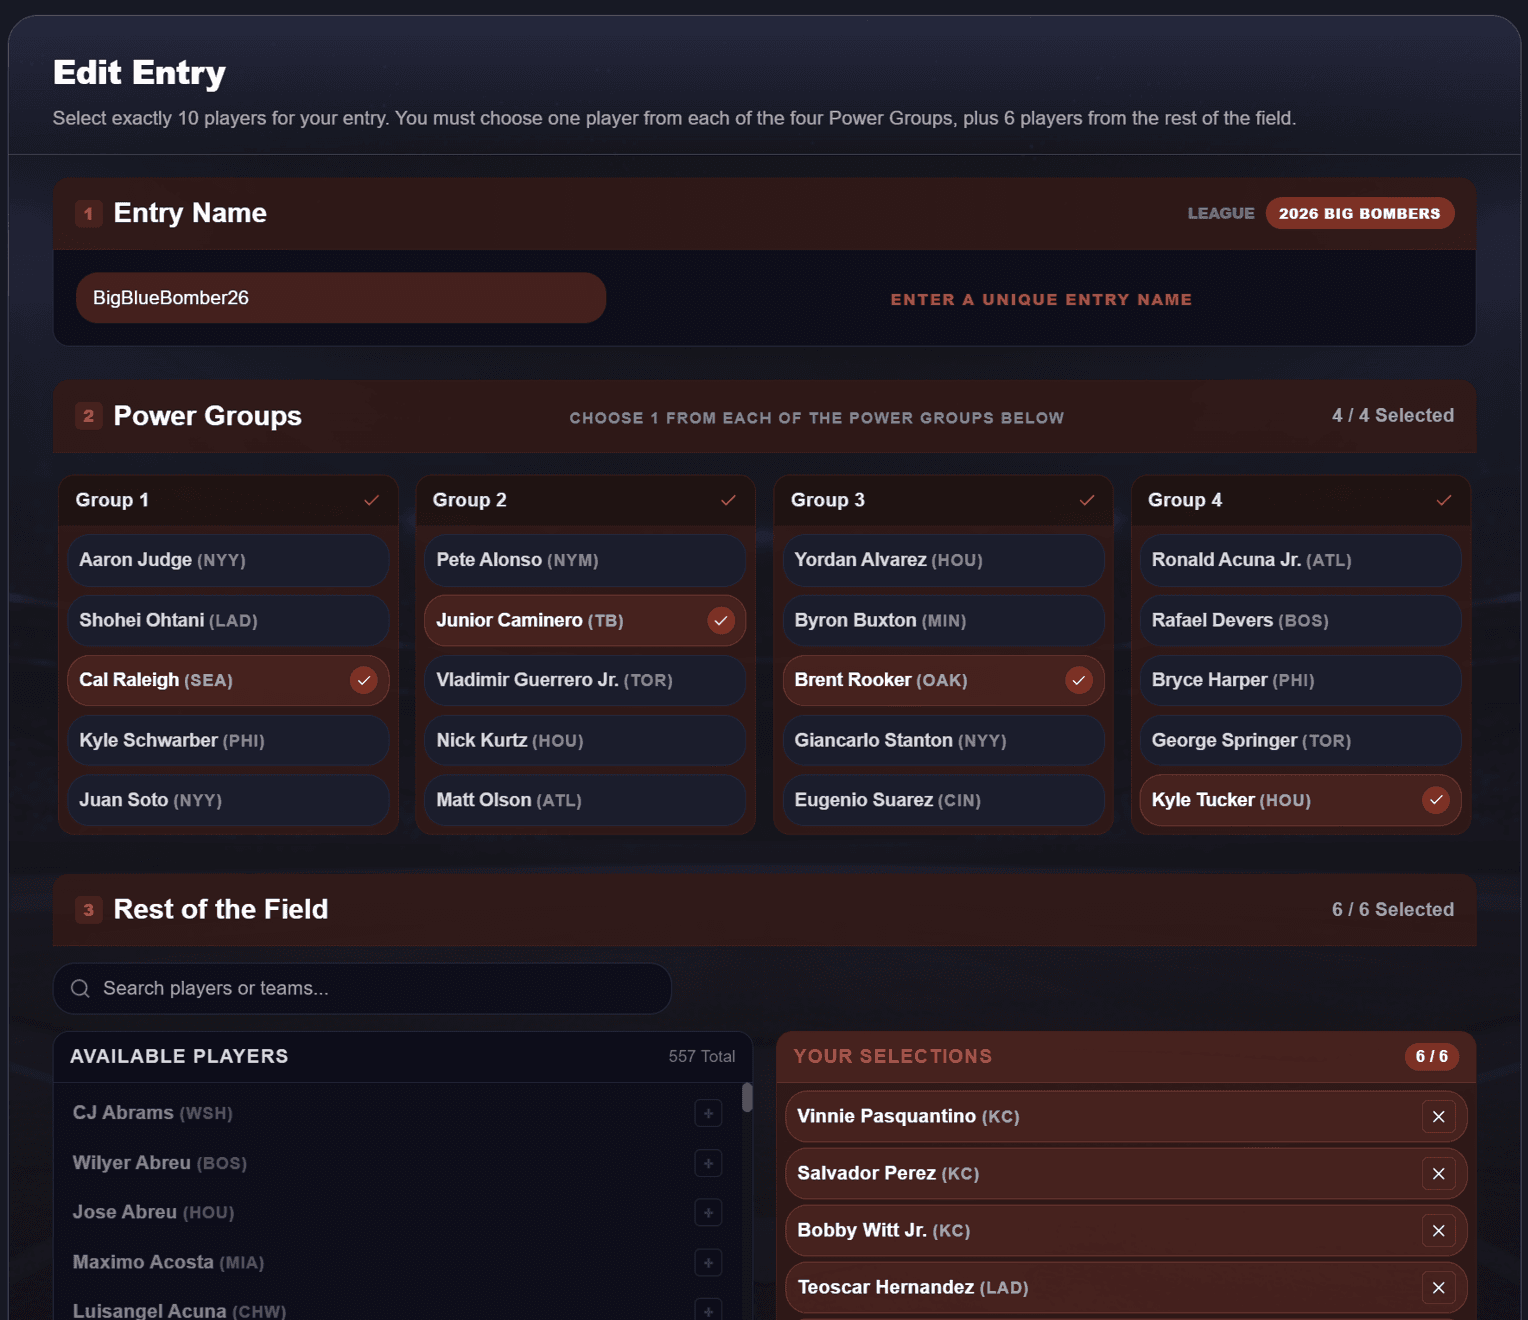Remove Salvador Perez using the X icon
Image resolution: width=1528 pixels, height=1320 pixels.
(1438, 1173)
